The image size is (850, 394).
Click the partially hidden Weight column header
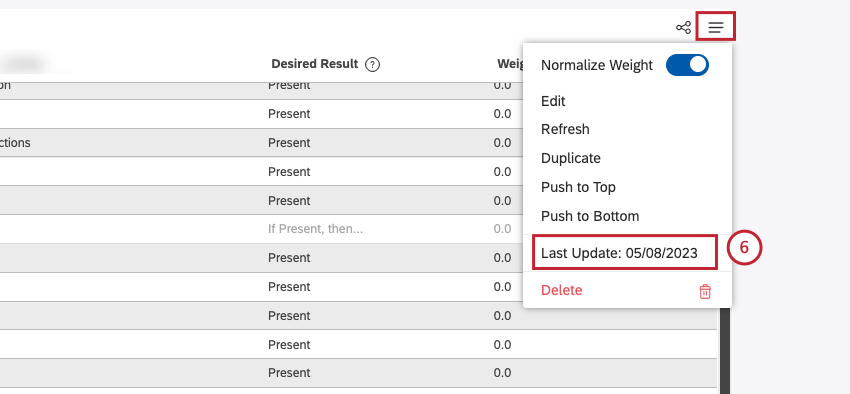(510, 64)
